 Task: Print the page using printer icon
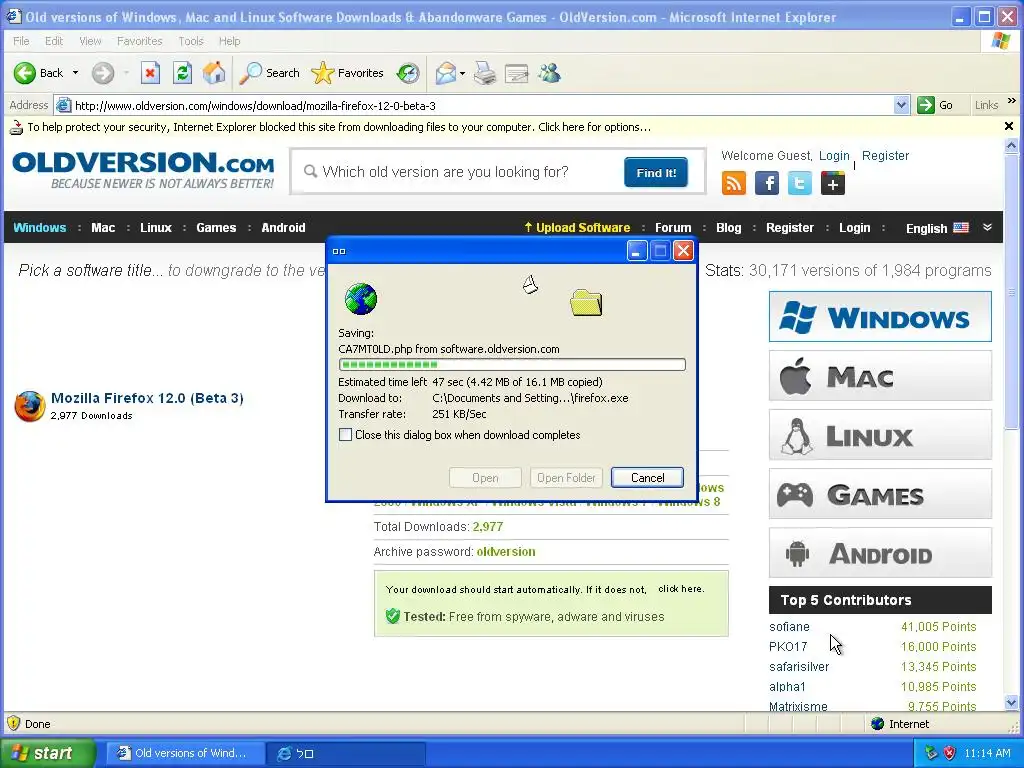[485, 73]
